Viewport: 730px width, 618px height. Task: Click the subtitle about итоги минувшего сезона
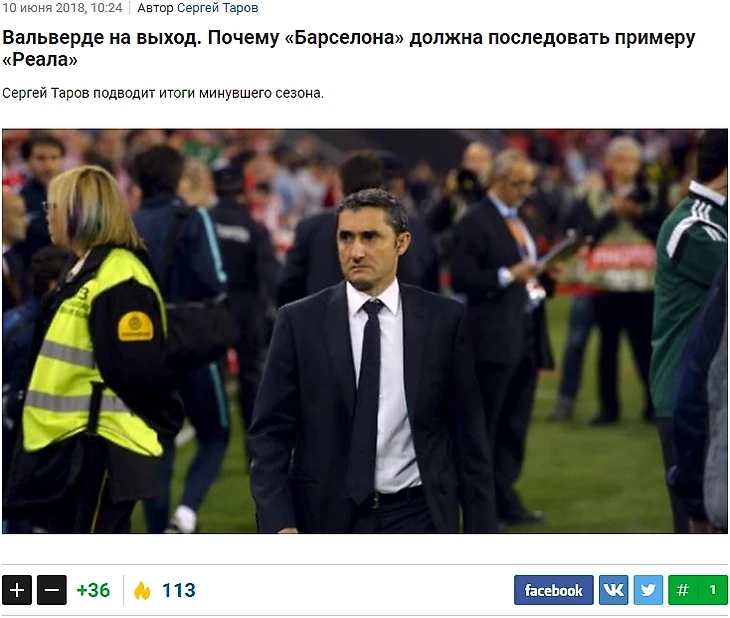(162, 93)
